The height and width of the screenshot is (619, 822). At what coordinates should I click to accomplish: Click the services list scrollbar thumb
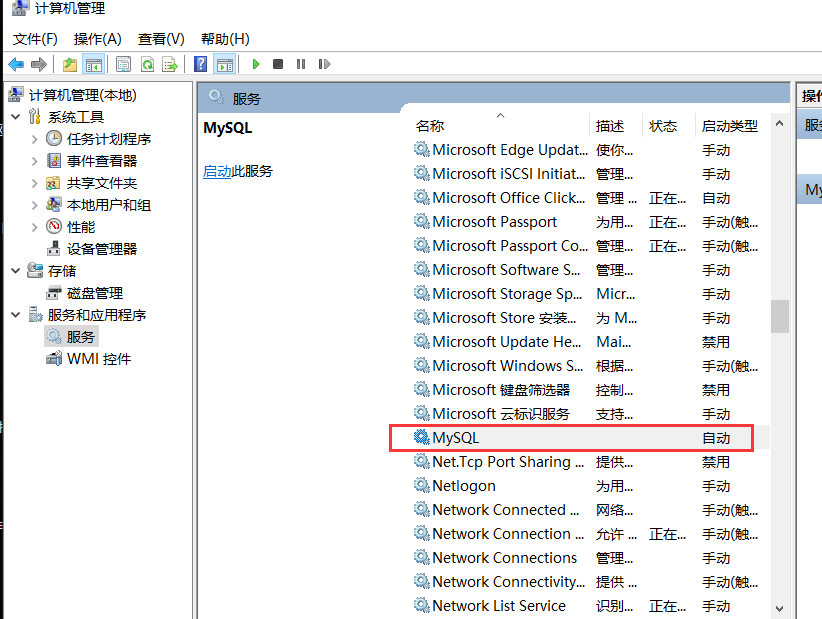pos(780,316)
